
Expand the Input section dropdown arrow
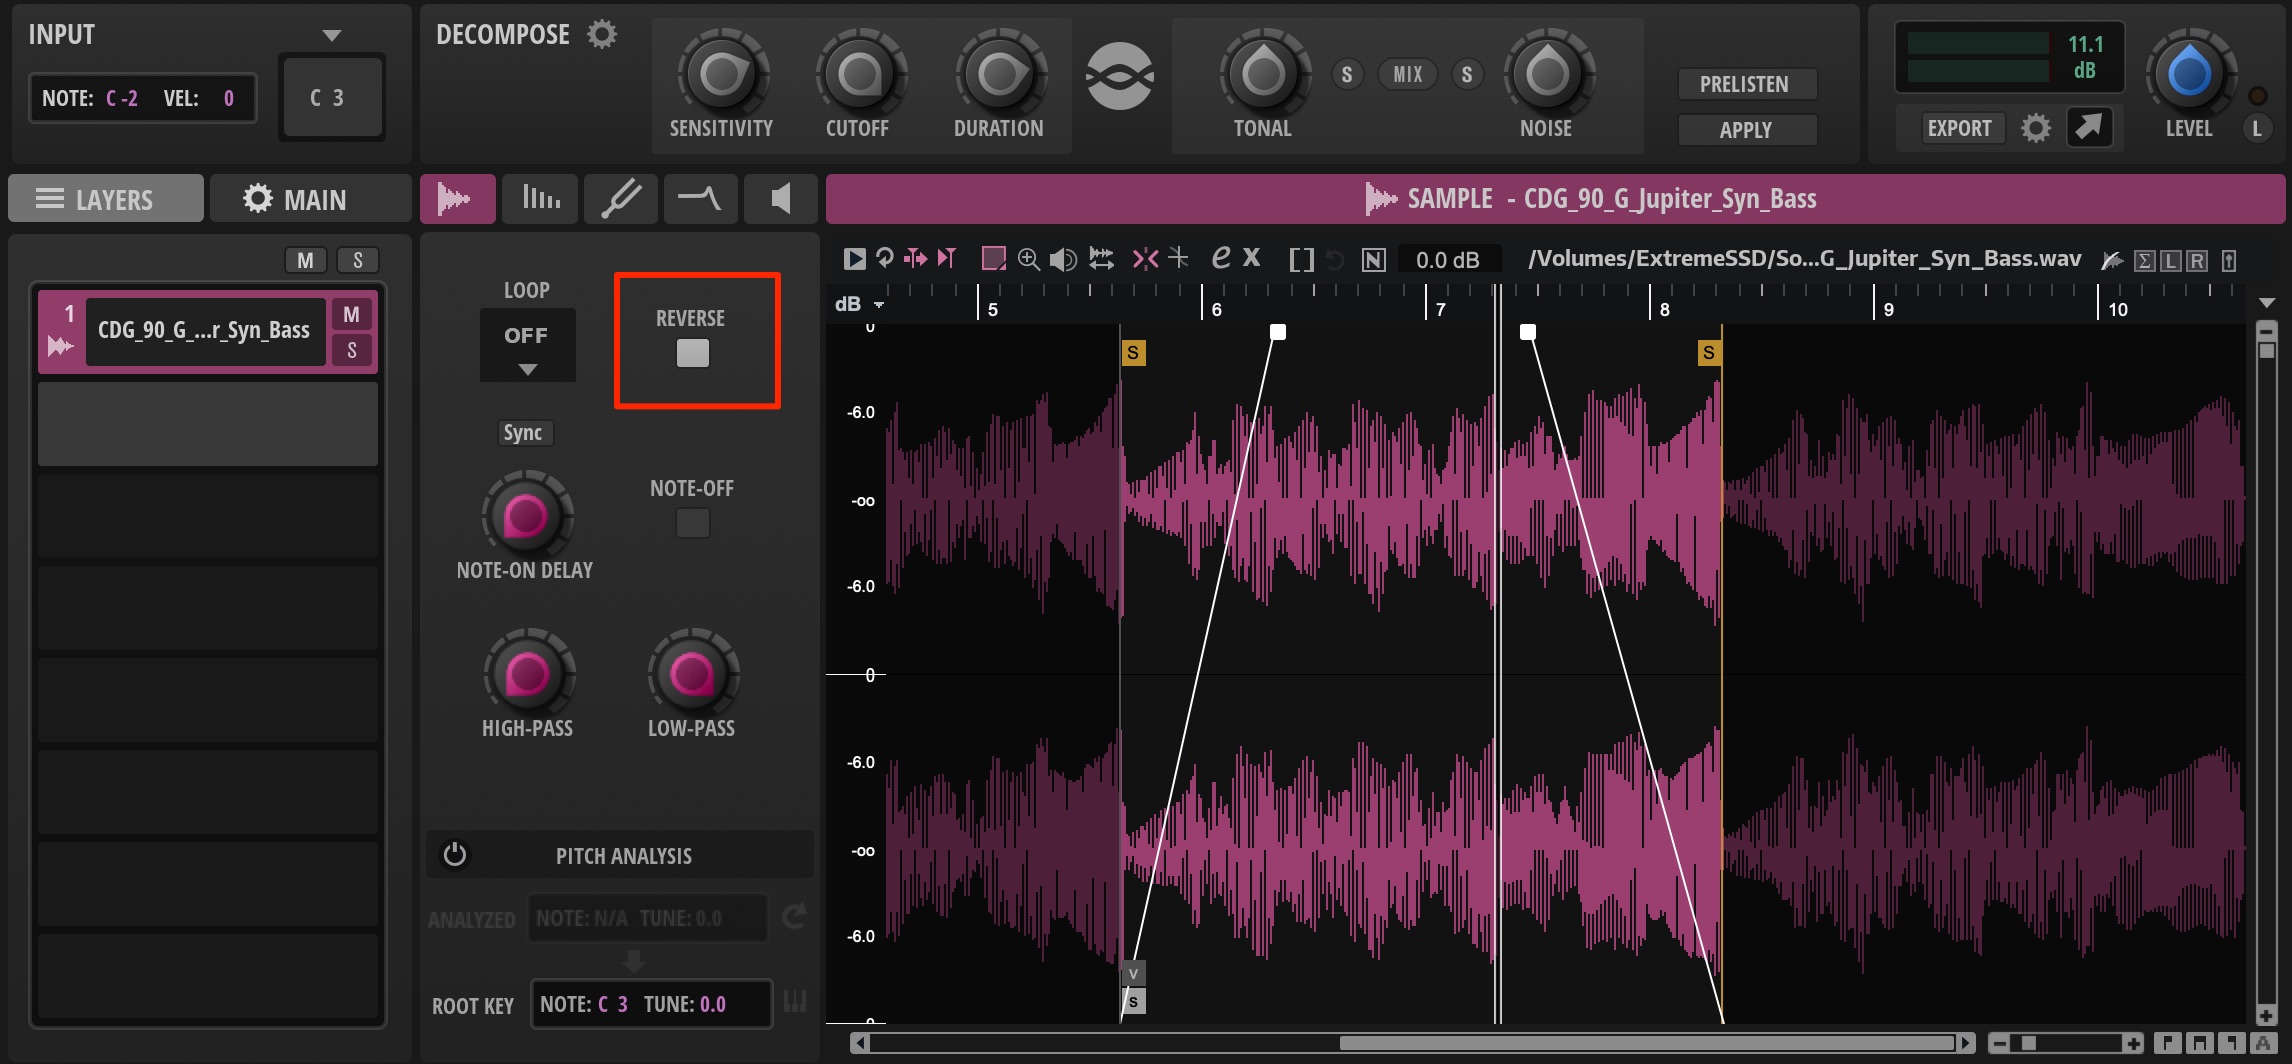coord(332,36)
